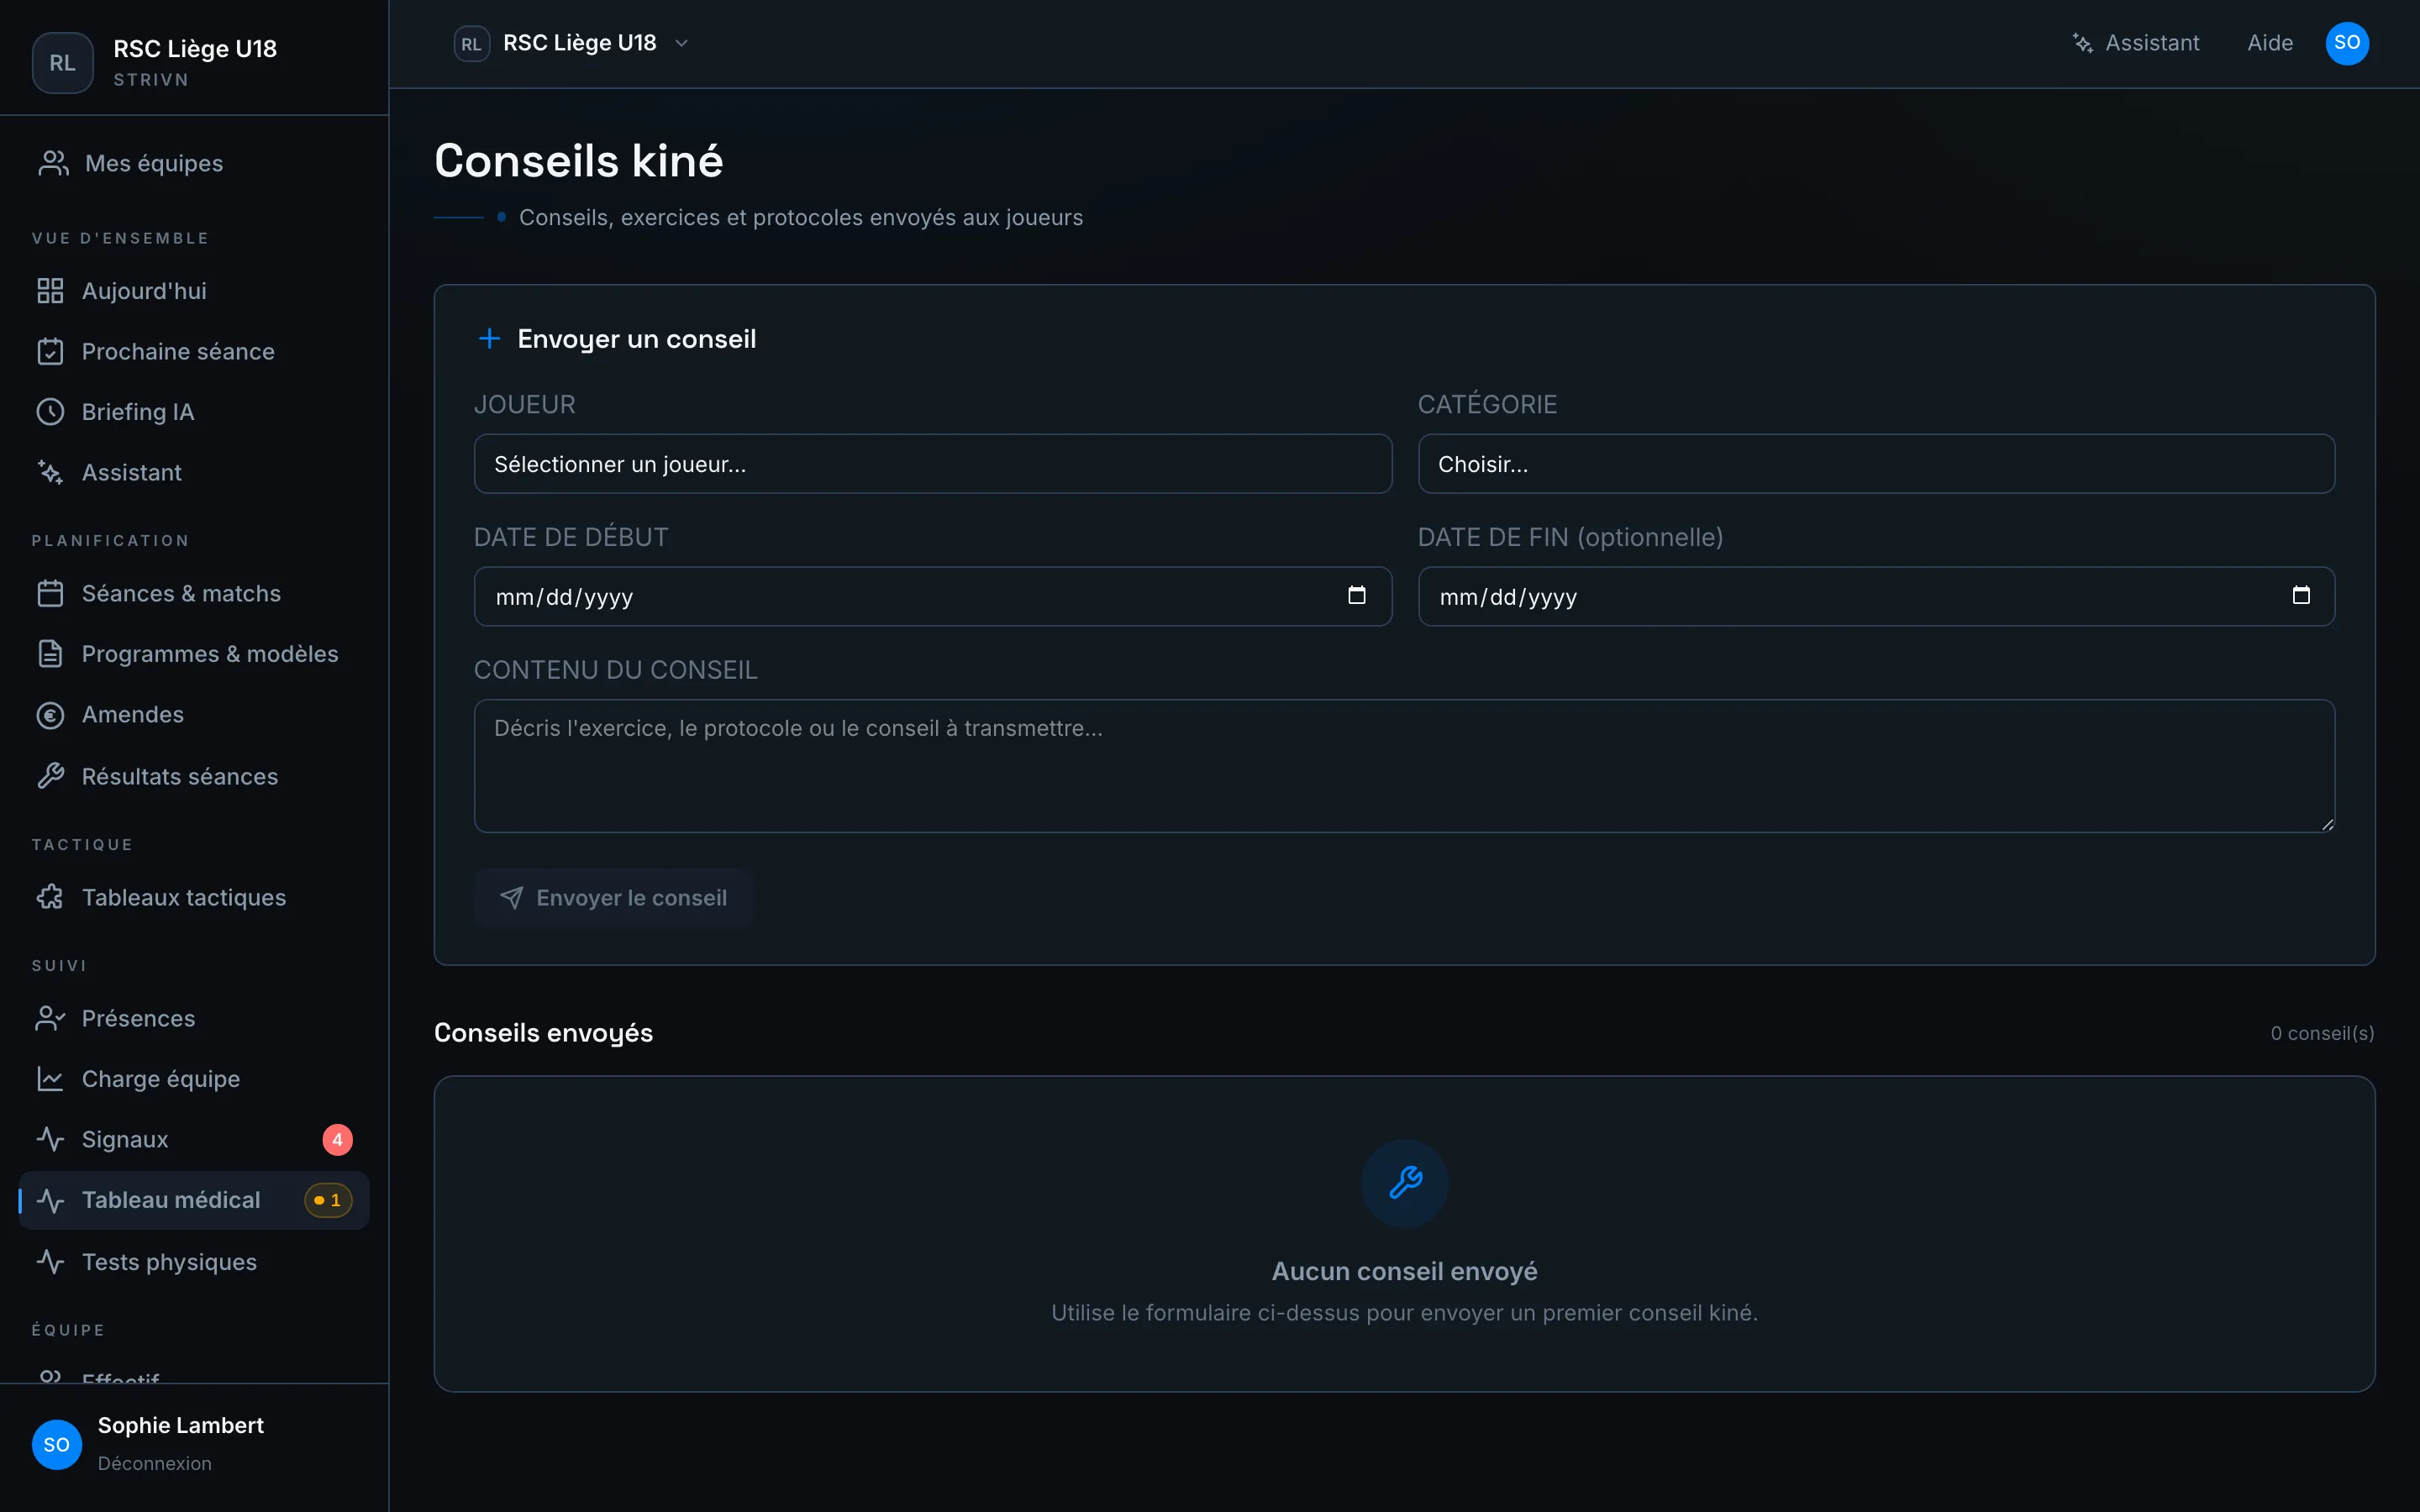Screen dimensions: 2420x1512
Task: Open Programmes & modèles
Action: [x=194, y=654]
